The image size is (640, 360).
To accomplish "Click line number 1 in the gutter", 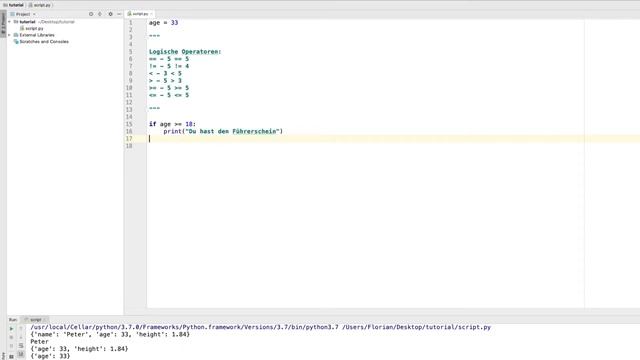I will (x=131, y=23).
